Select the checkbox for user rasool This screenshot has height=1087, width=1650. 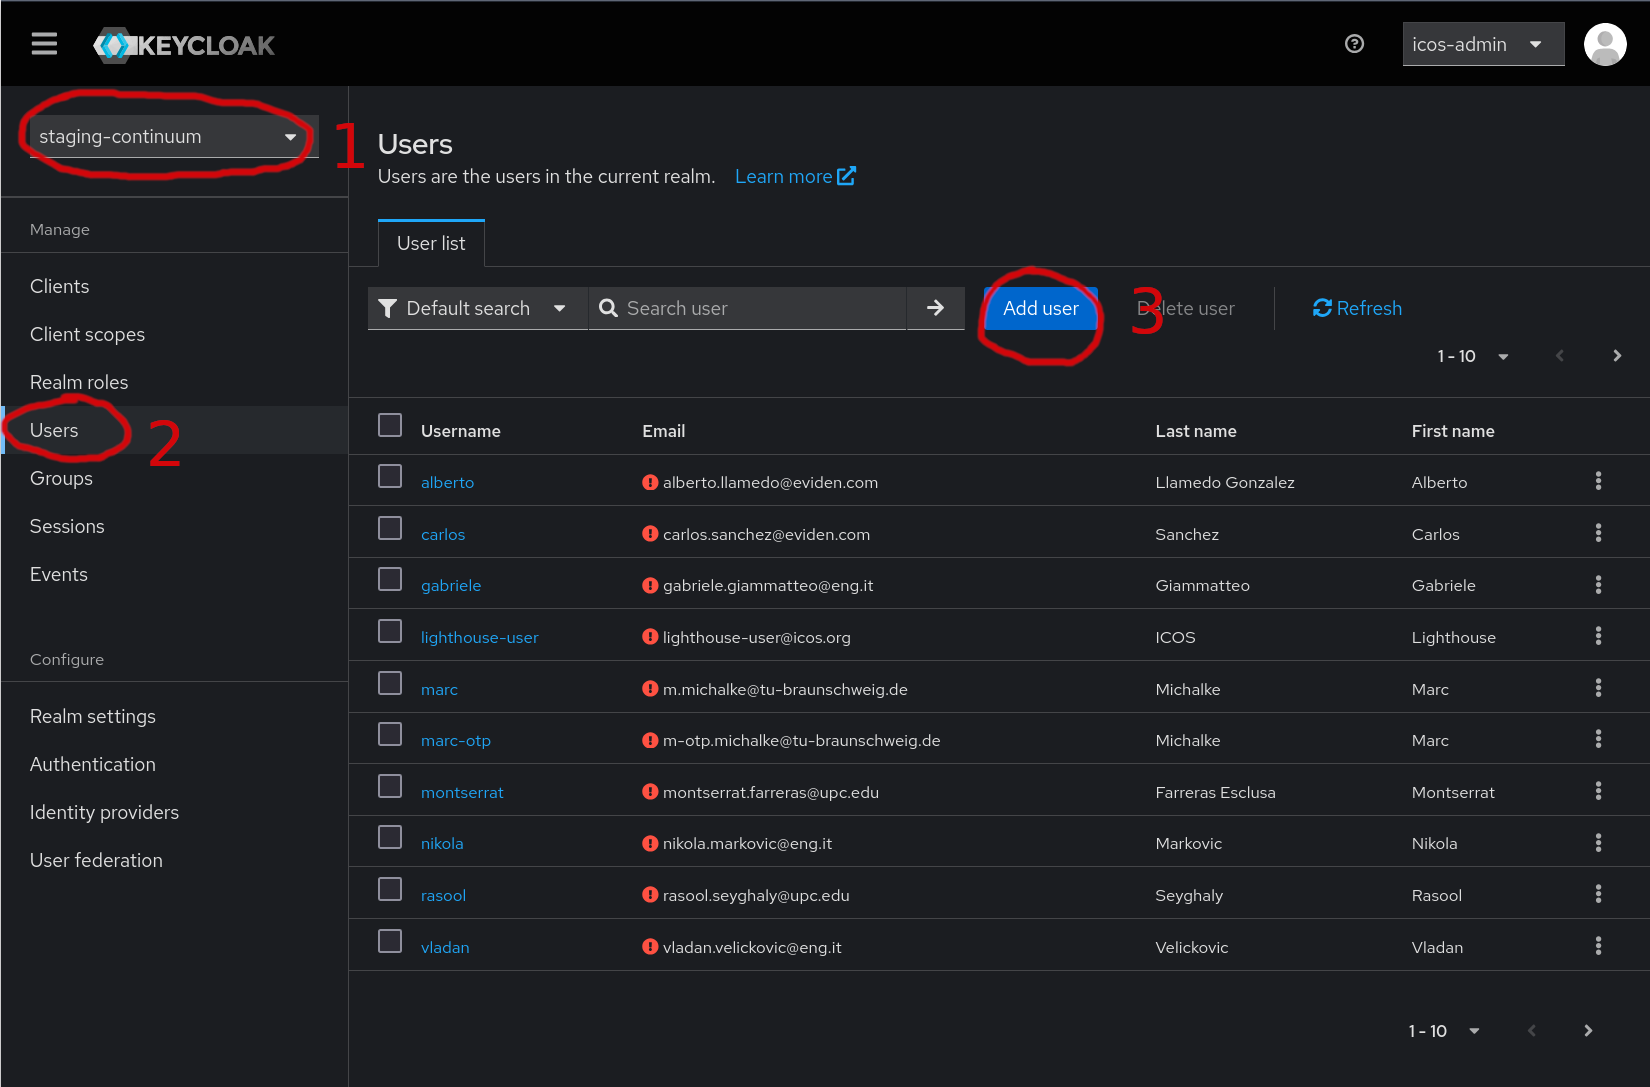point(390,889)
